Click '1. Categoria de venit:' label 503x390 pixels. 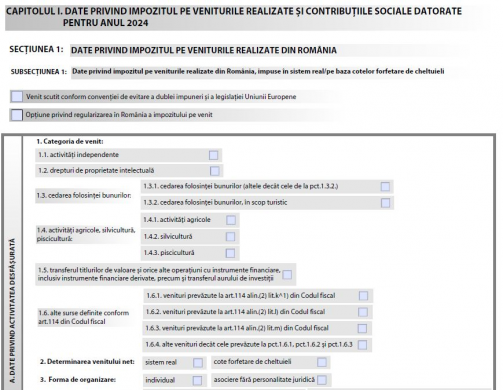[70, 141]
